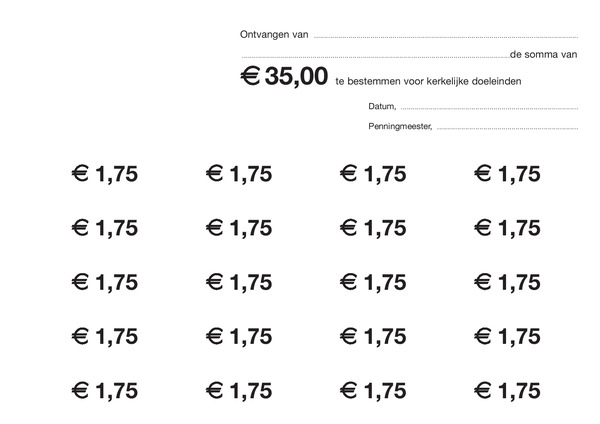
Task: Select the € 1,75 coupon in bottom row, first column
Action: pyautogui.click(x=104, y=391)
